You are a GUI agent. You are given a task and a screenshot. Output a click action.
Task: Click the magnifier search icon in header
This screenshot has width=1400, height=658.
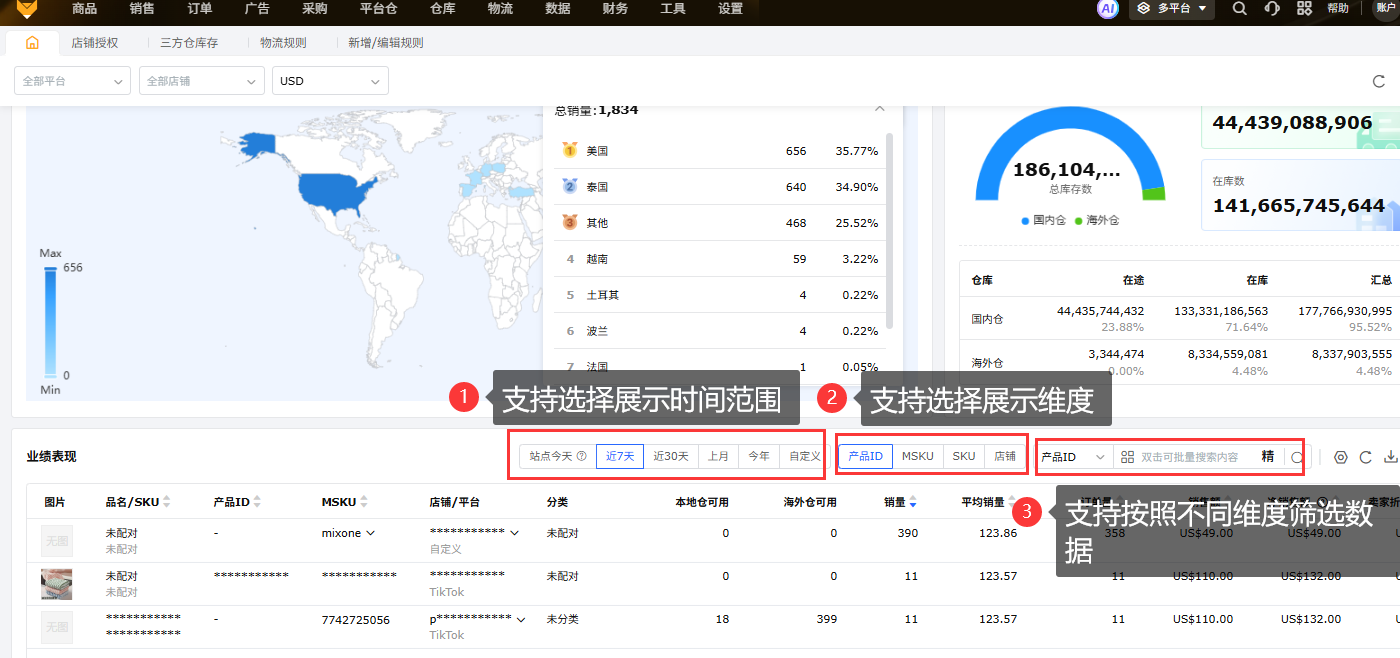[x=1239, y=9]
